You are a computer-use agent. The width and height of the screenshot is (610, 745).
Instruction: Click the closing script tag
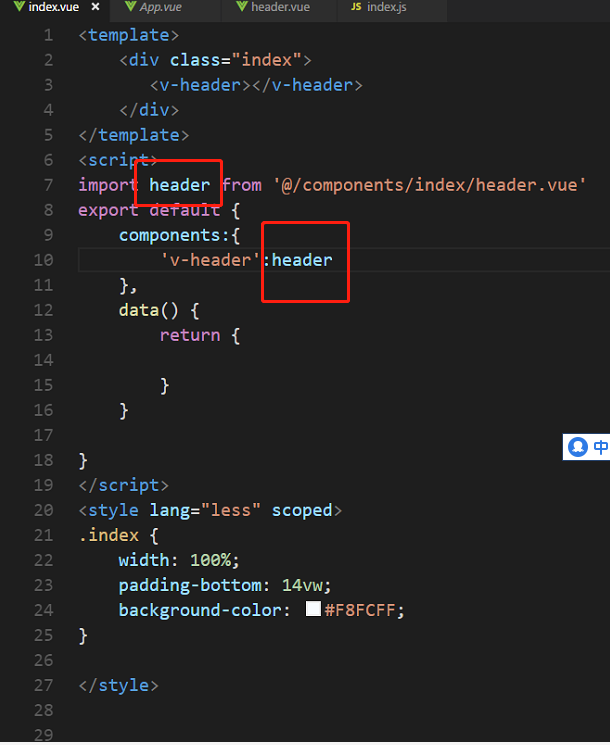click(124, 485)
